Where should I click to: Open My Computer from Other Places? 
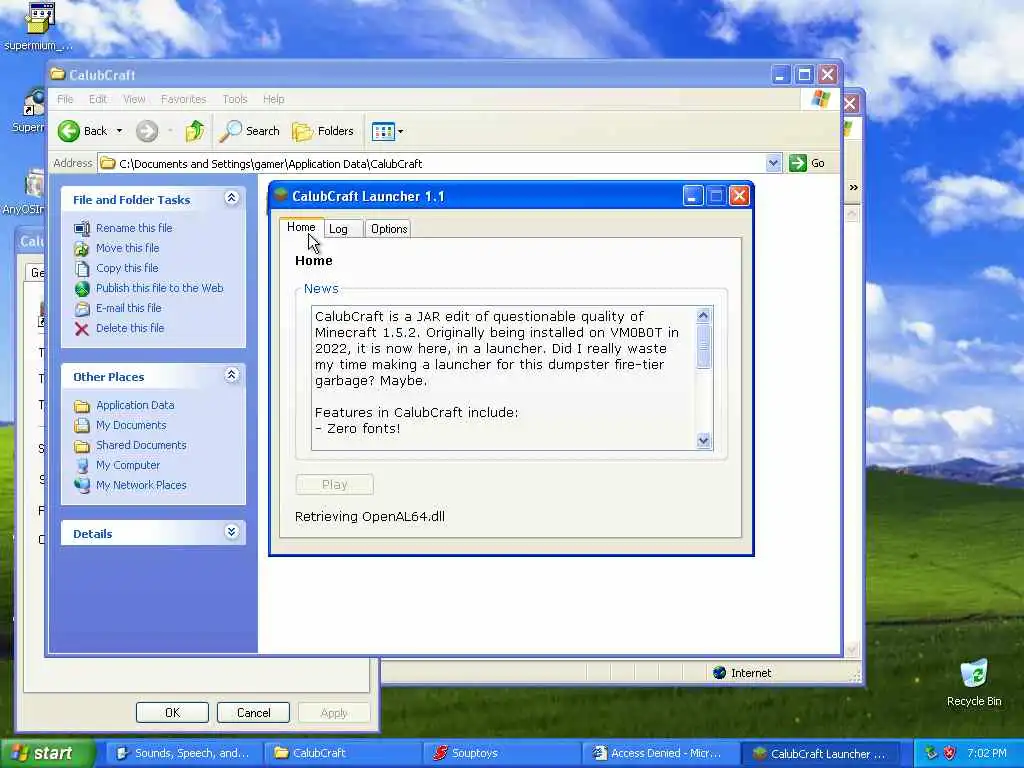(x=128, y=466)
